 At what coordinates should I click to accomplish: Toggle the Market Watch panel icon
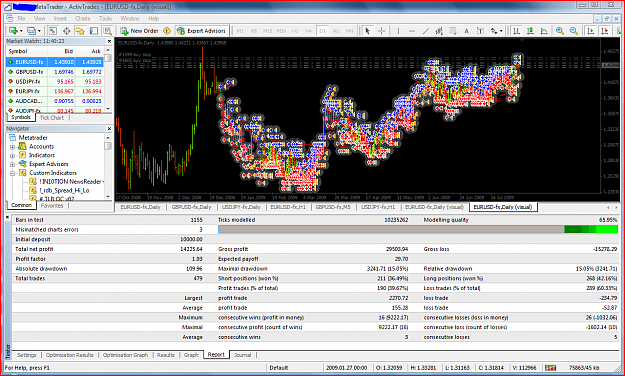[x=53, y=31]
